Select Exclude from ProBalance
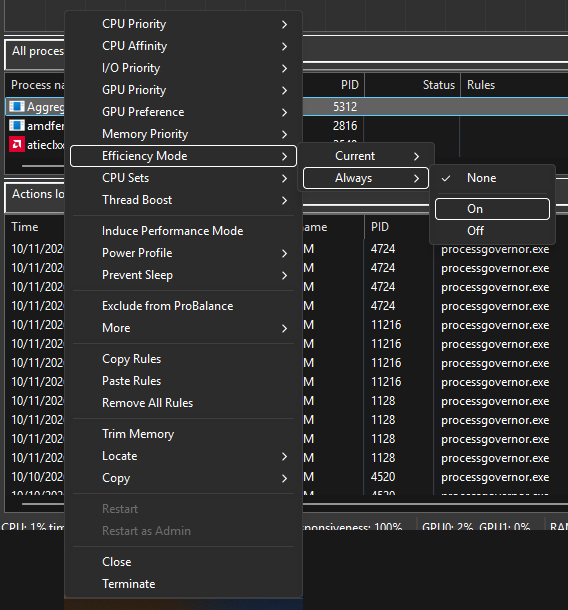 click(x=183, y=306)
